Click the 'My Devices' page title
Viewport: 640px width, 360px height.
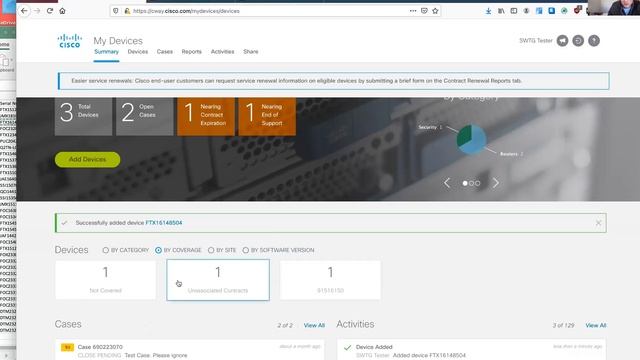[118, 41]
